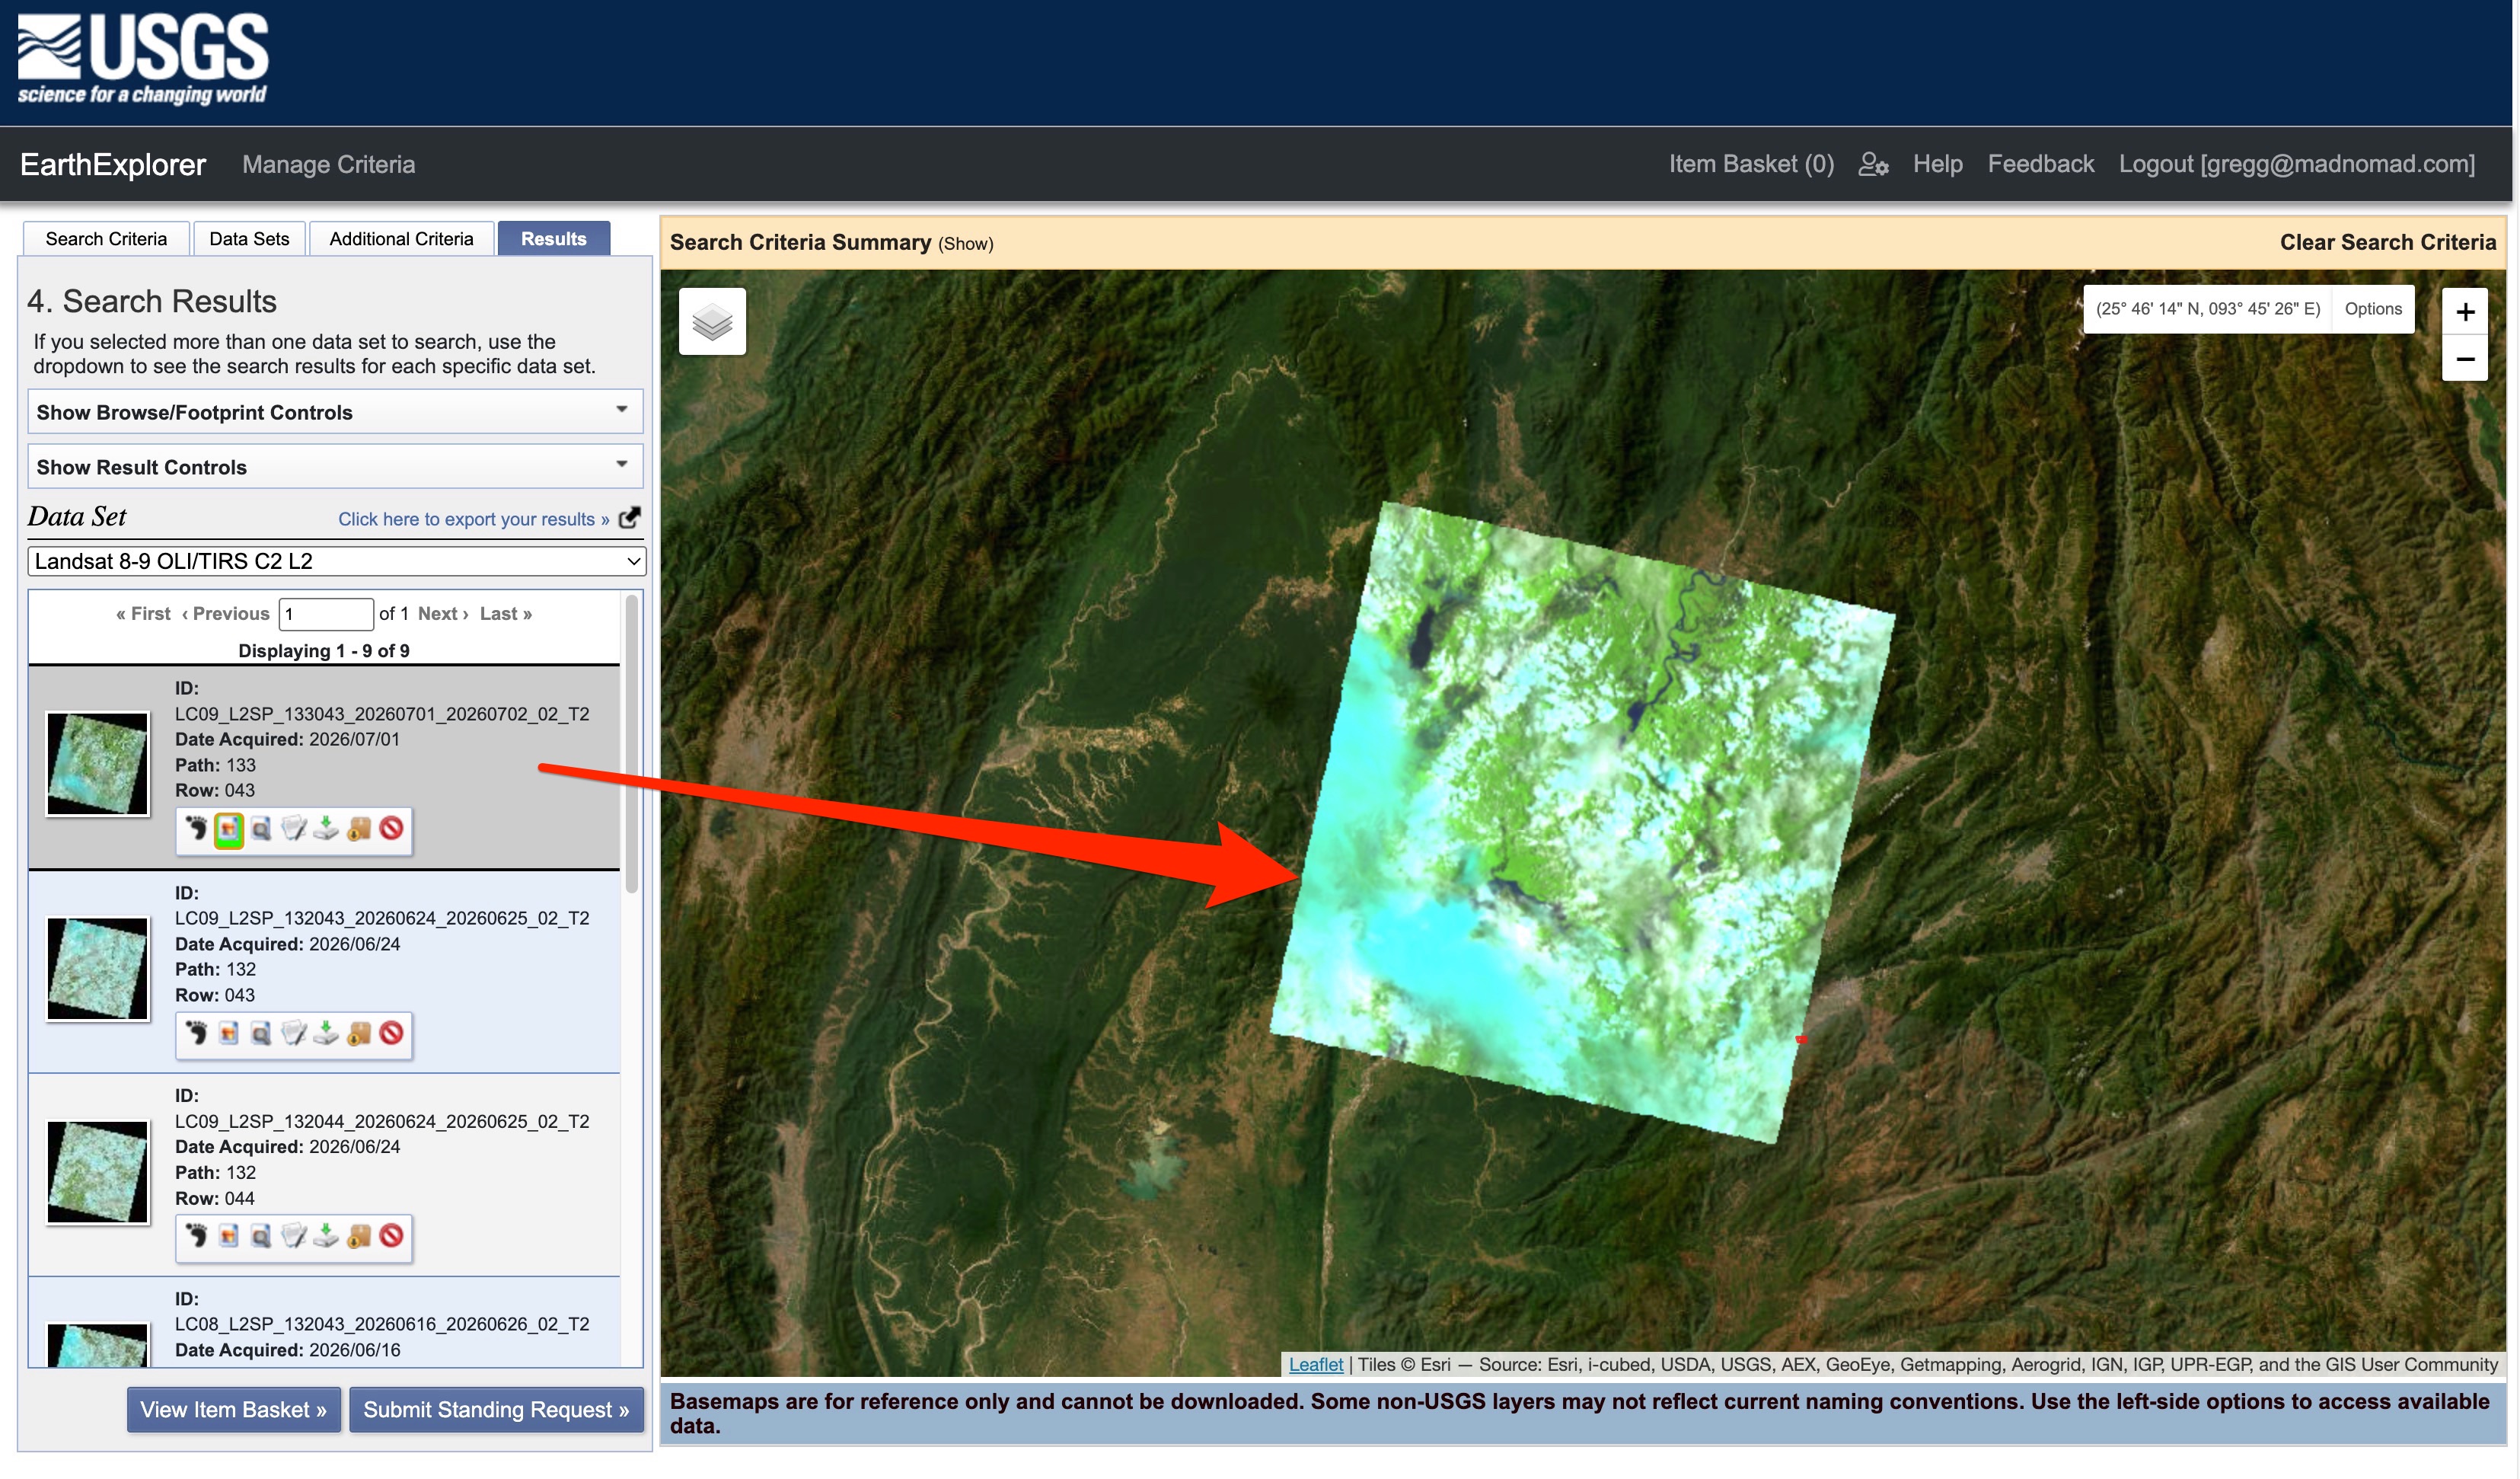
Task: Open Manage Criteria menu
Action: click(328, 165)
